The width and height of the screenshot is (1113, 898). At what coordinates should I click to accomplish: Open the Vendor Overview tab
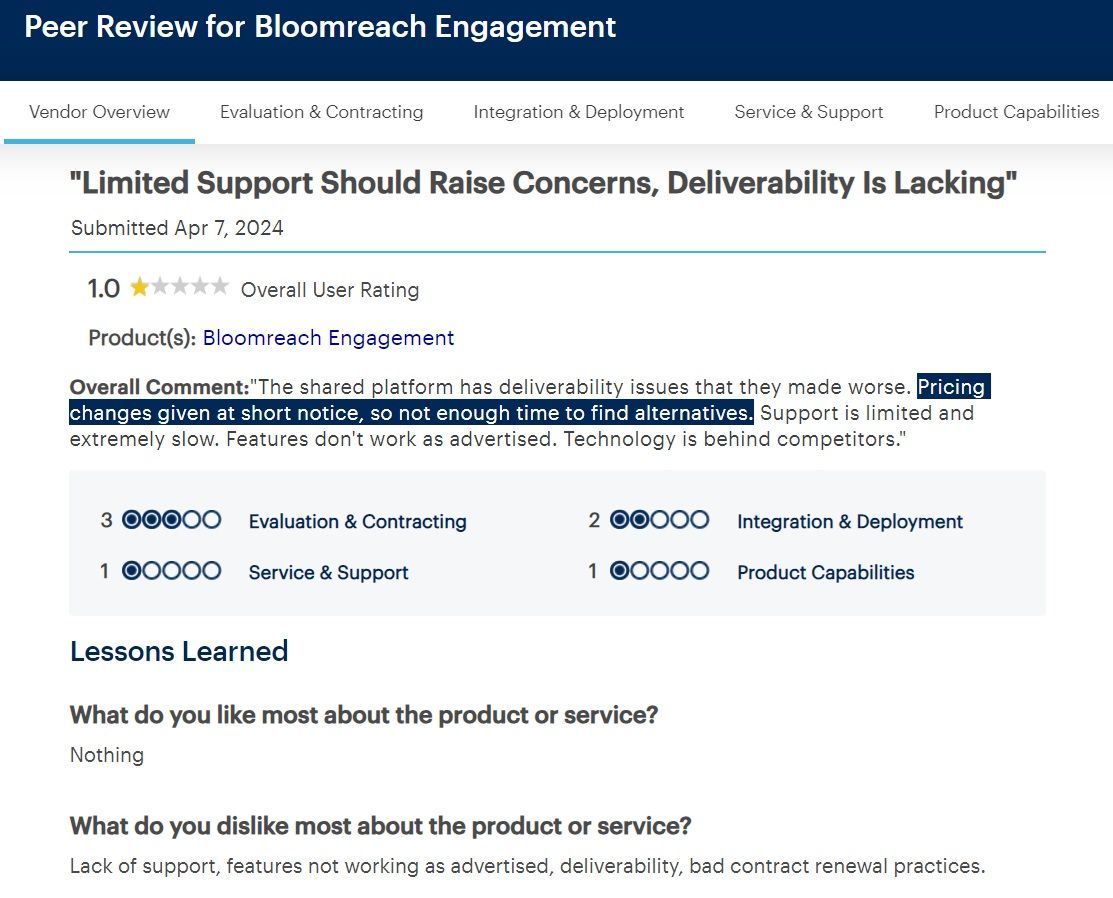[99, 112]
